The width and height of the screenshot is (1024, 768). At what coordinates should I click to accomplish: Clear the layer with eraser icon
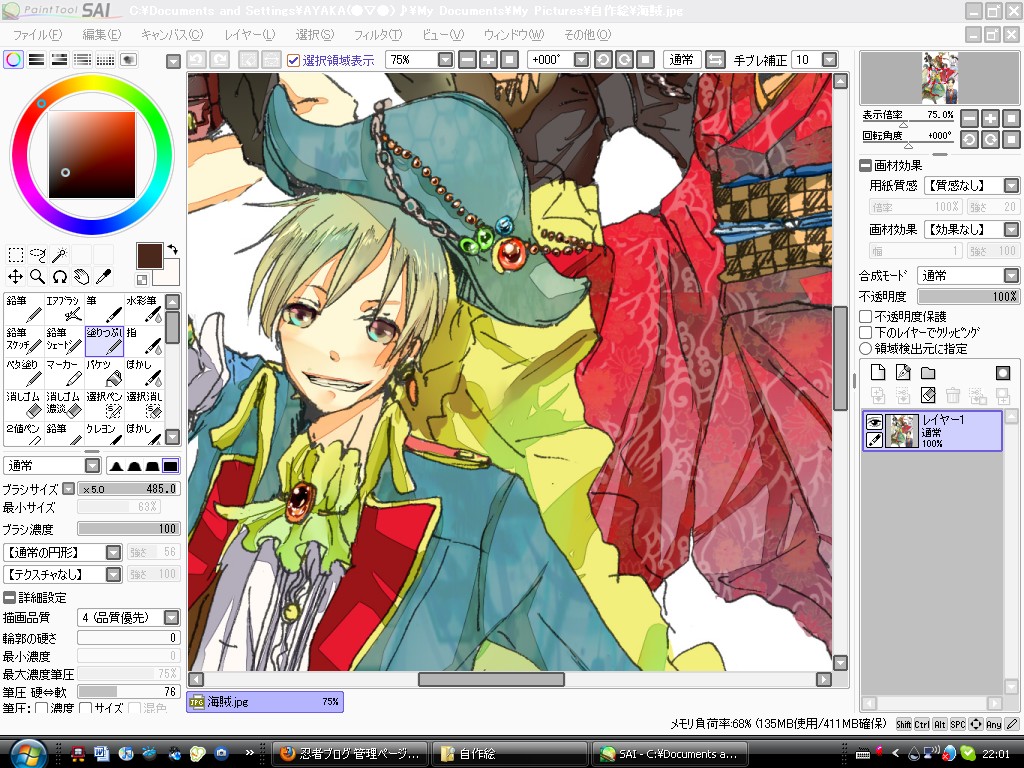(x=928, y=395)
